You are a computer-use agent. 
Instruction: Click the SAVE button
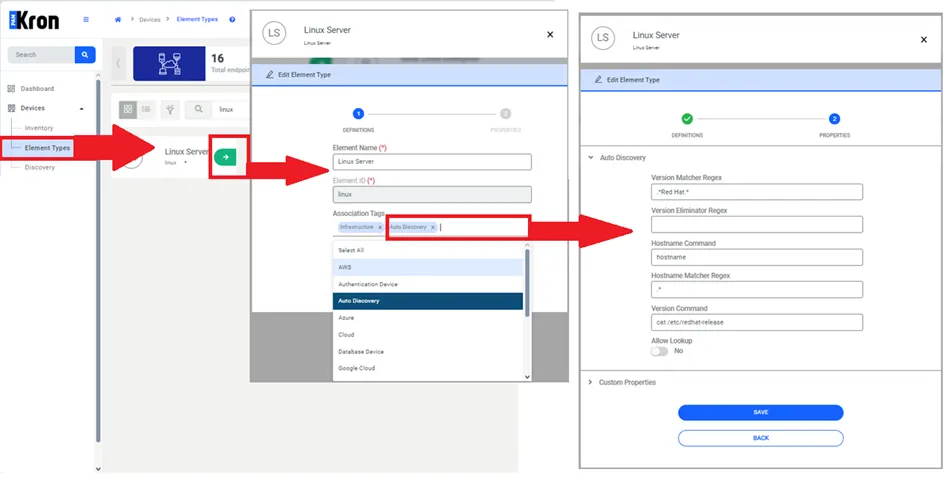(761, 412)
